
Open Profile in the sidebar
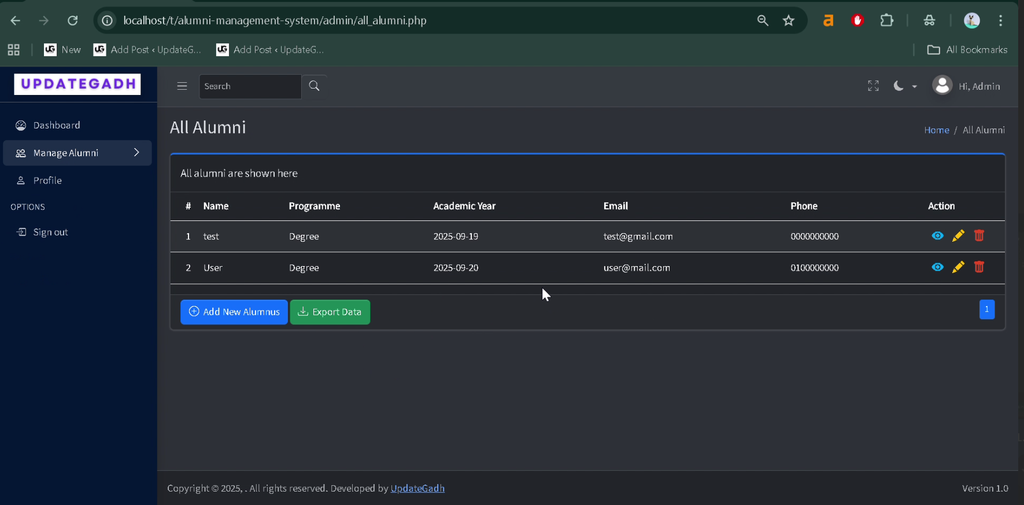click(77, 180)
